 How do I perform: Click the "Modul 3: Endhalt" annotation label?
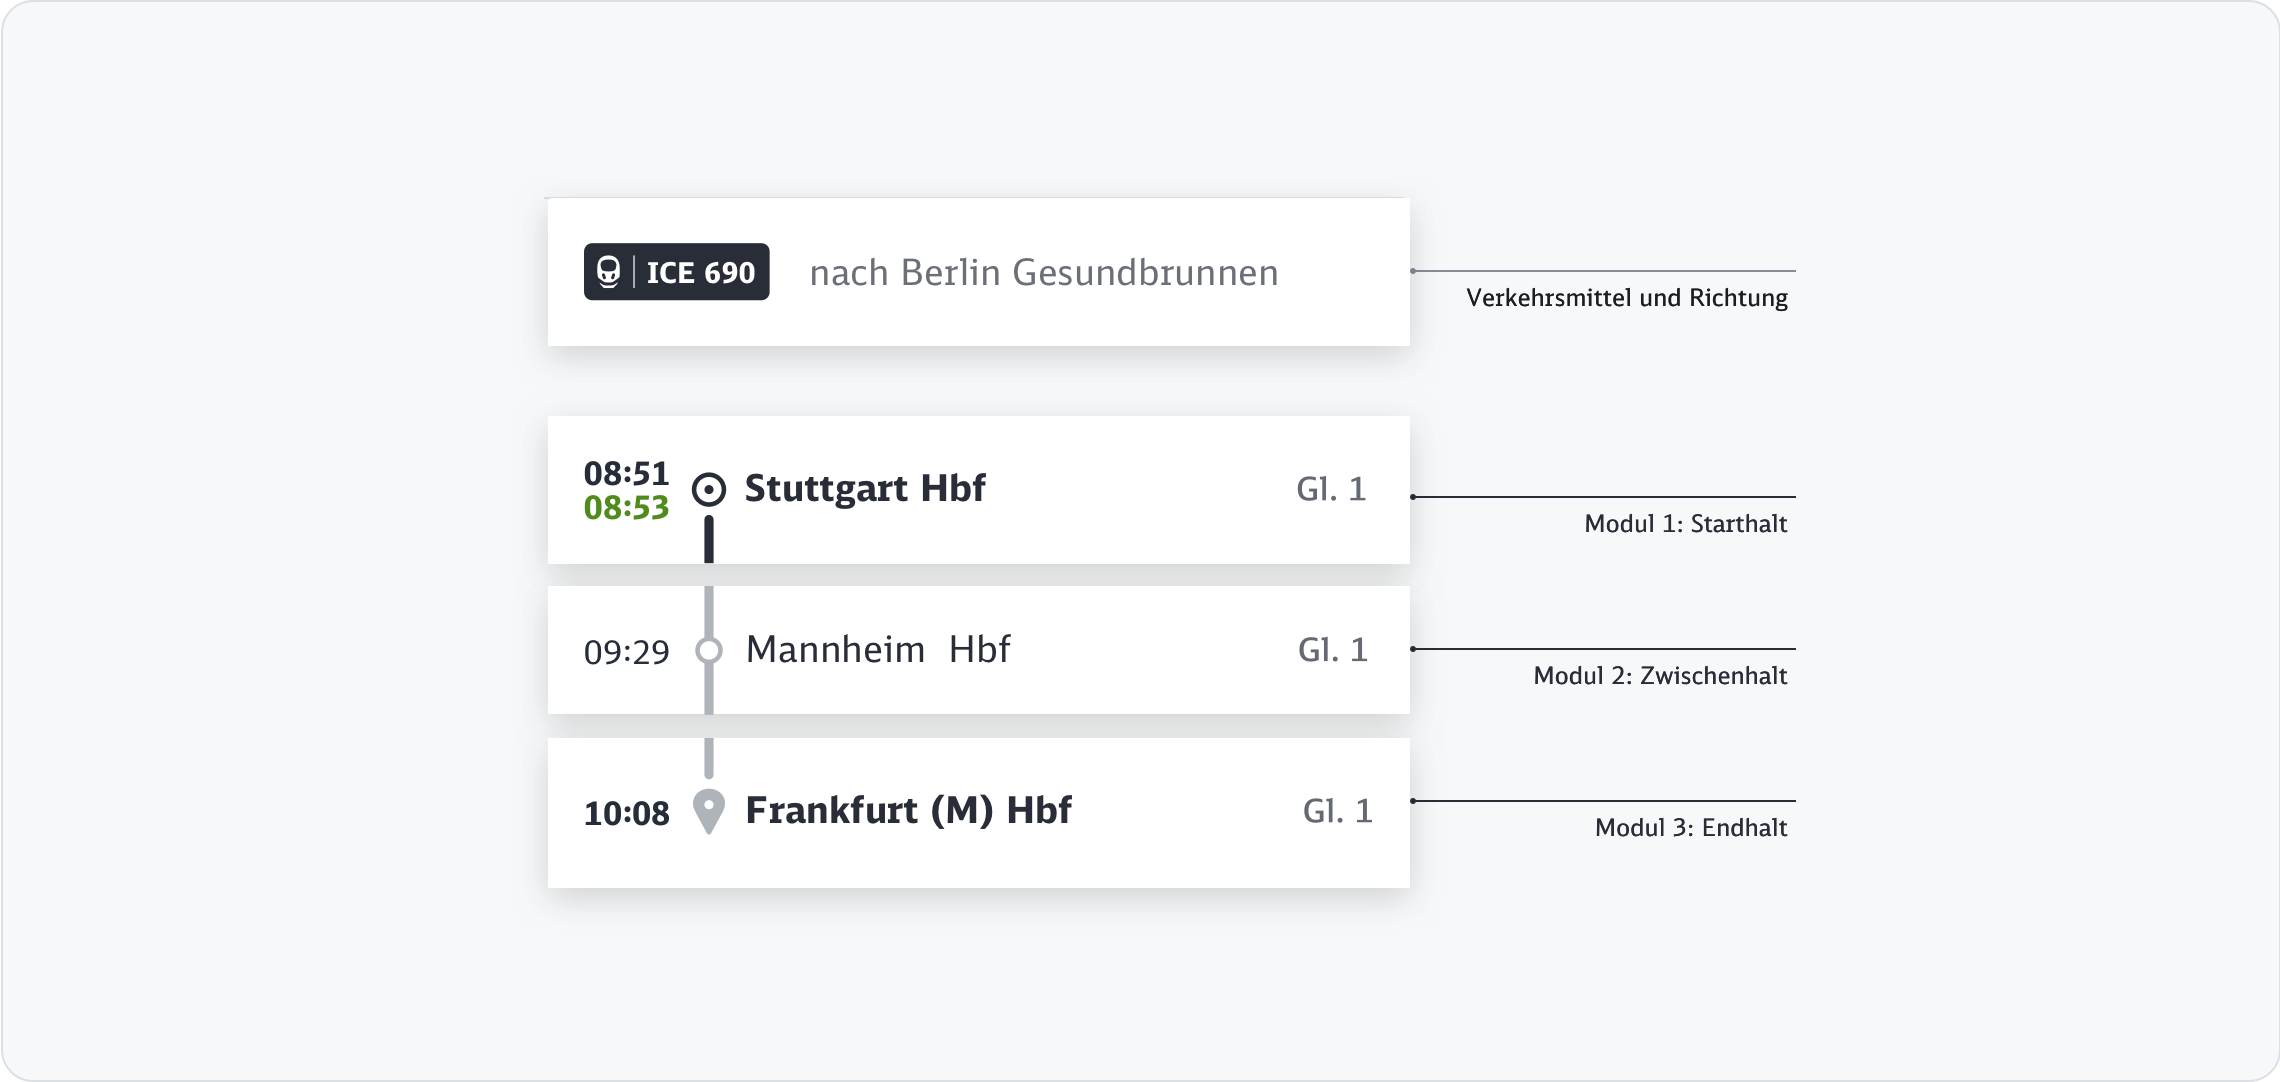point(1690,828)
